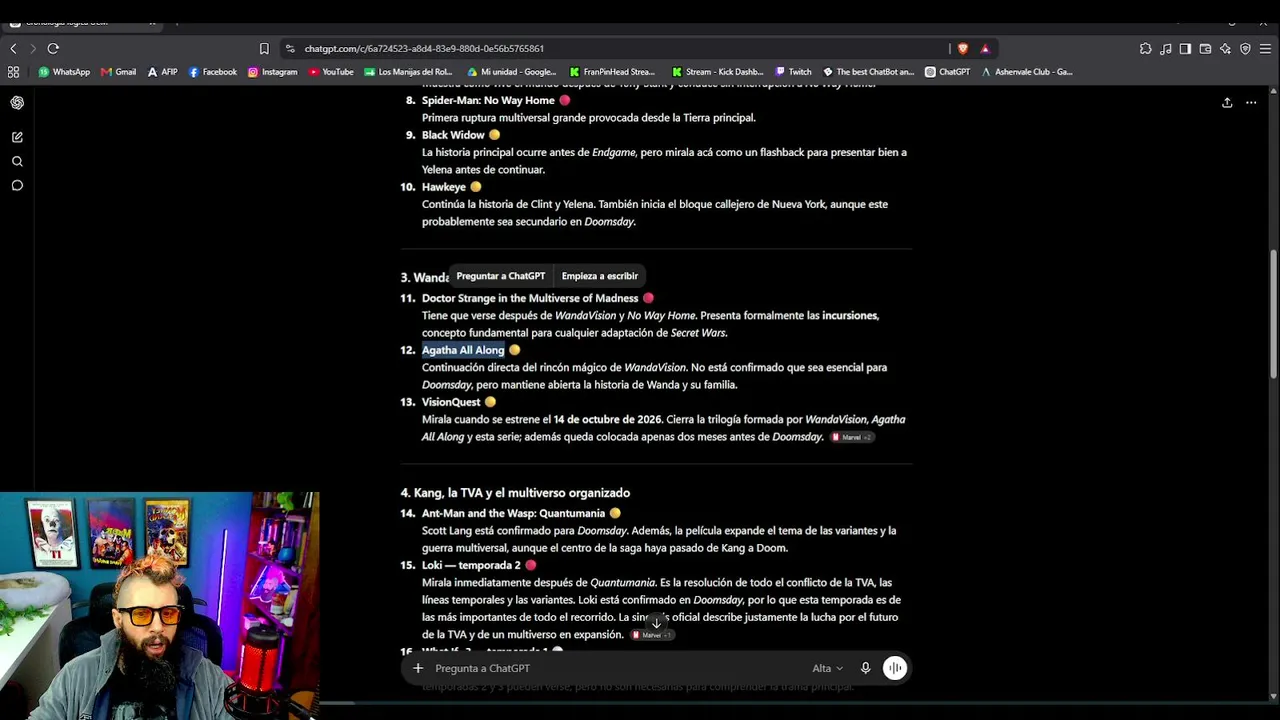This screenshot has height=720, width=1280.
Task: Open the WhatsApp bookmark
Action: tap(64, 72)
